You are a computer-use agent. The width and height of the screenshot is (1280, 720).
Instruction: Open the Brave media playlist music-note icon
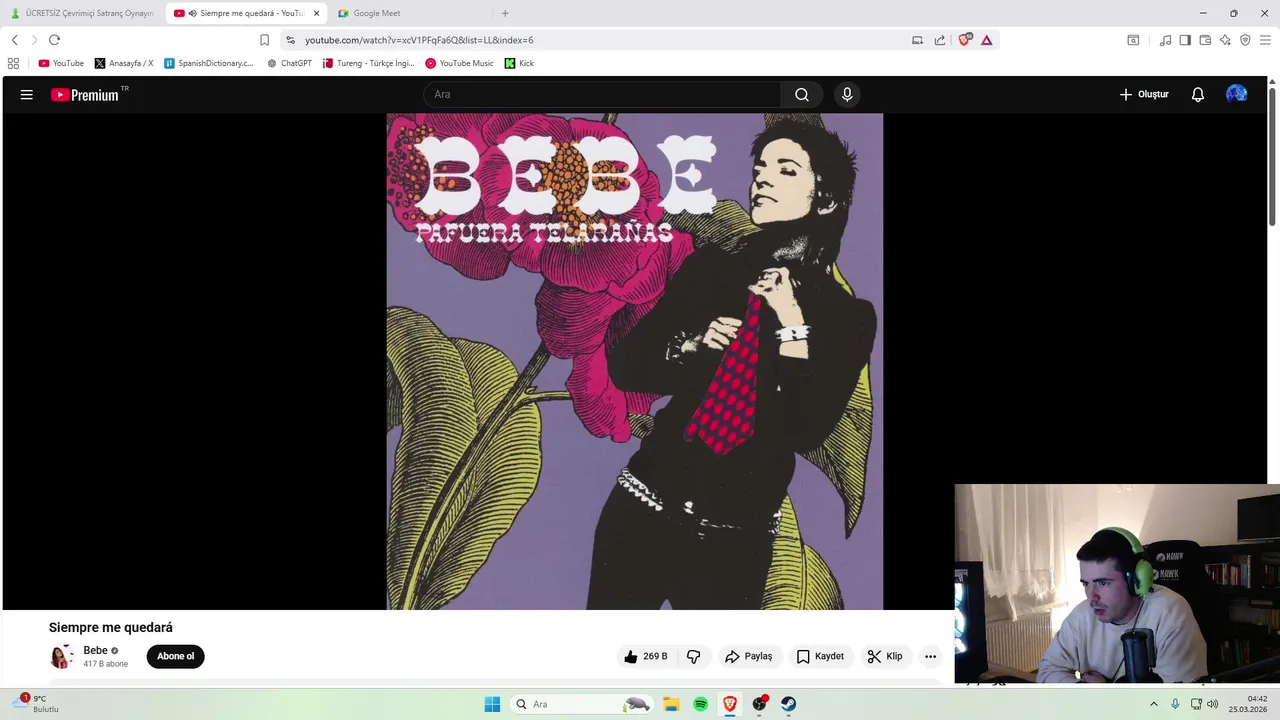1165,40
